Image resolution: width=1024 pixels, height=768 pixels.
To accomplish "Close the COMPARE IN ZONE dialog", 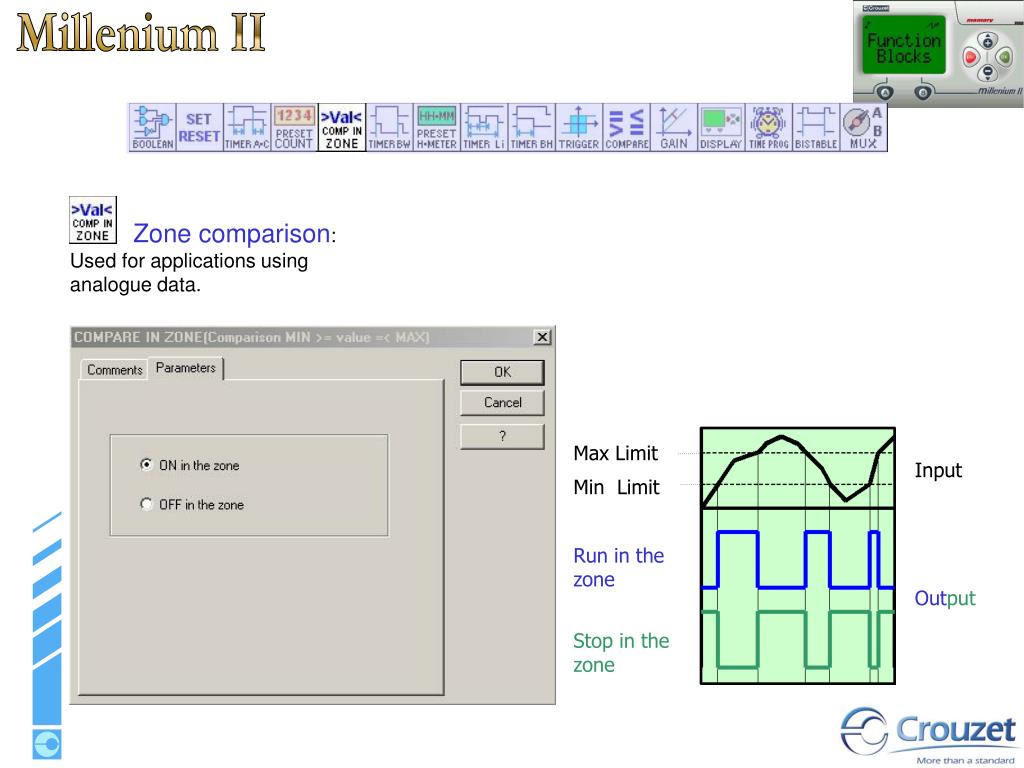I will (542, 337).
